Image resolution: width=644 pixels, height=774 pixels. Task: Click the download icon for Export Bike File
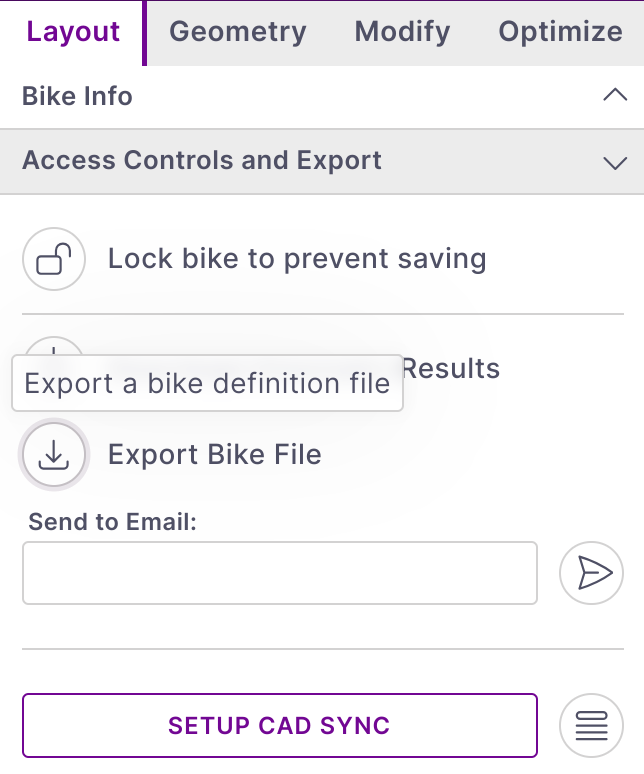[x=54, y=456]
